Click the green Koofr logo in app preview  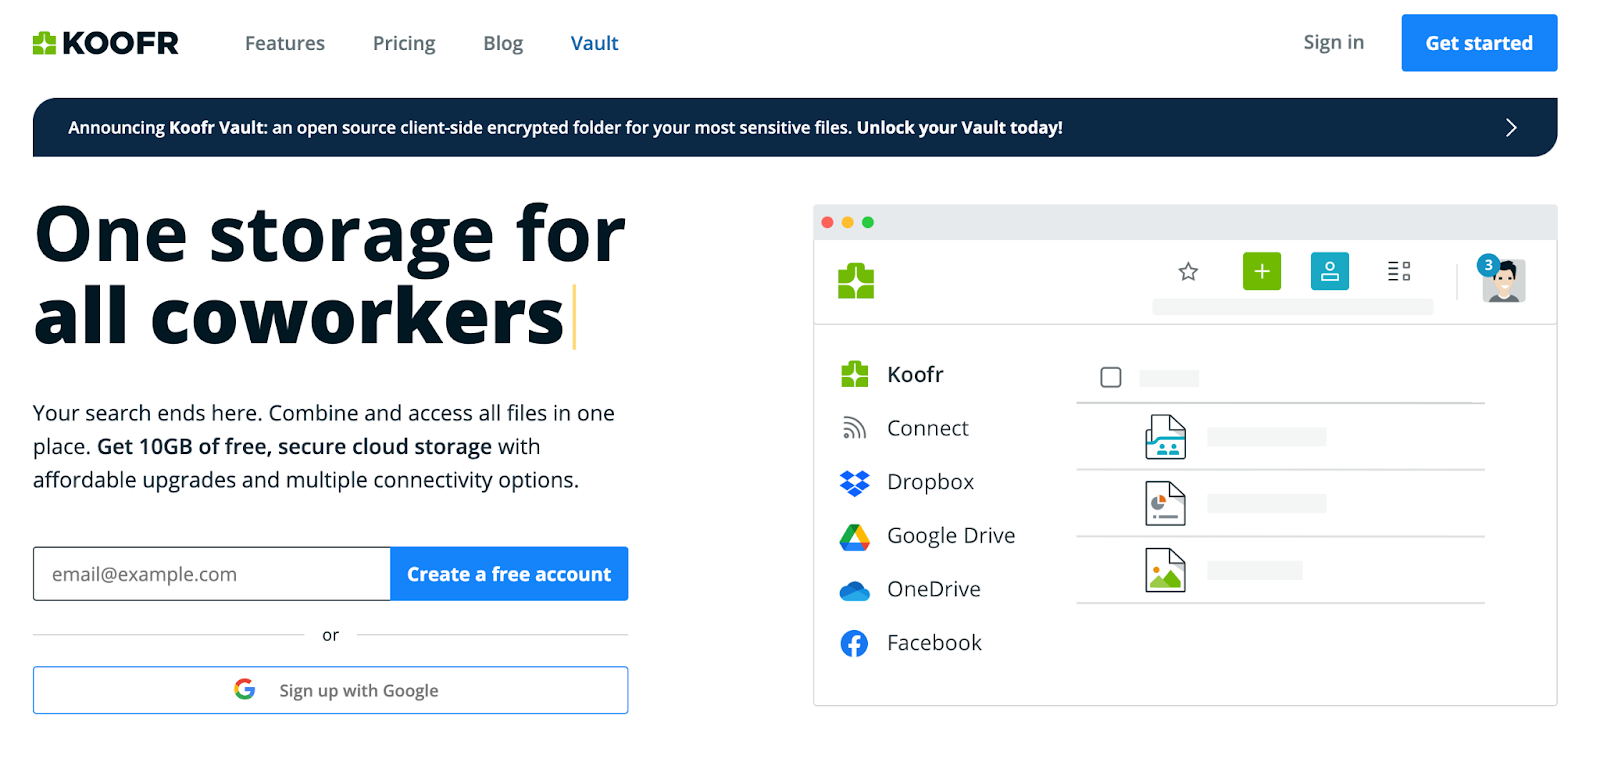coord(856,281)
